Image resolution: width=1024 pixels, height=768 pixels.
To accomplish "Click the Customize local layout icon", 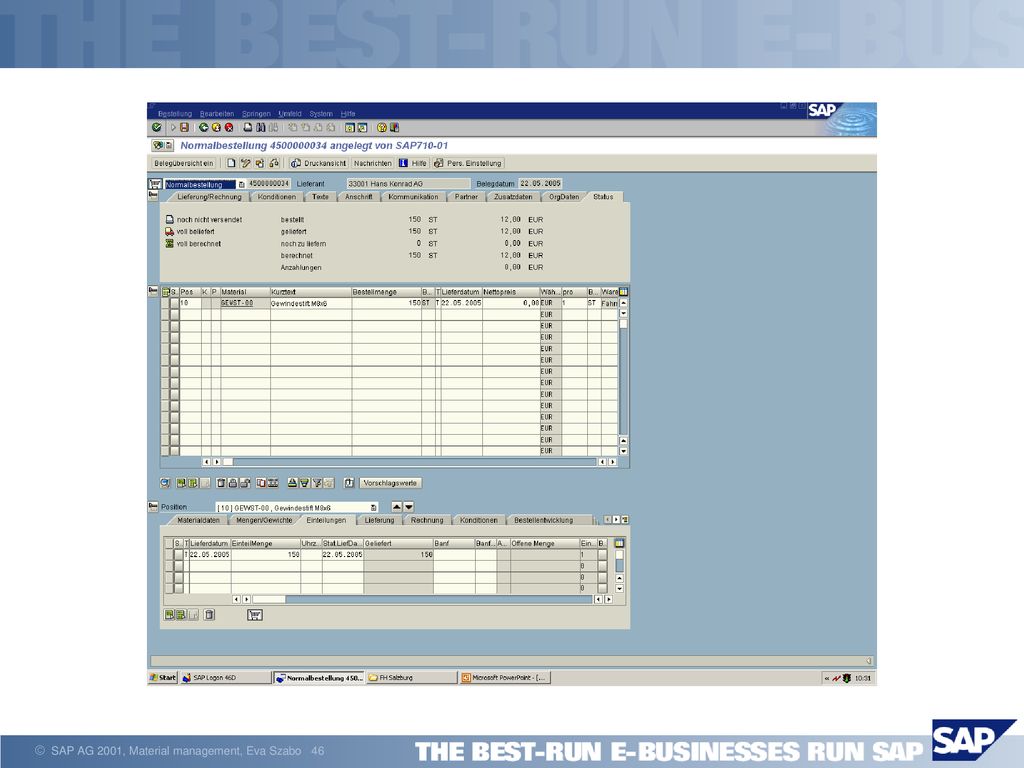I will click(394, 127).
